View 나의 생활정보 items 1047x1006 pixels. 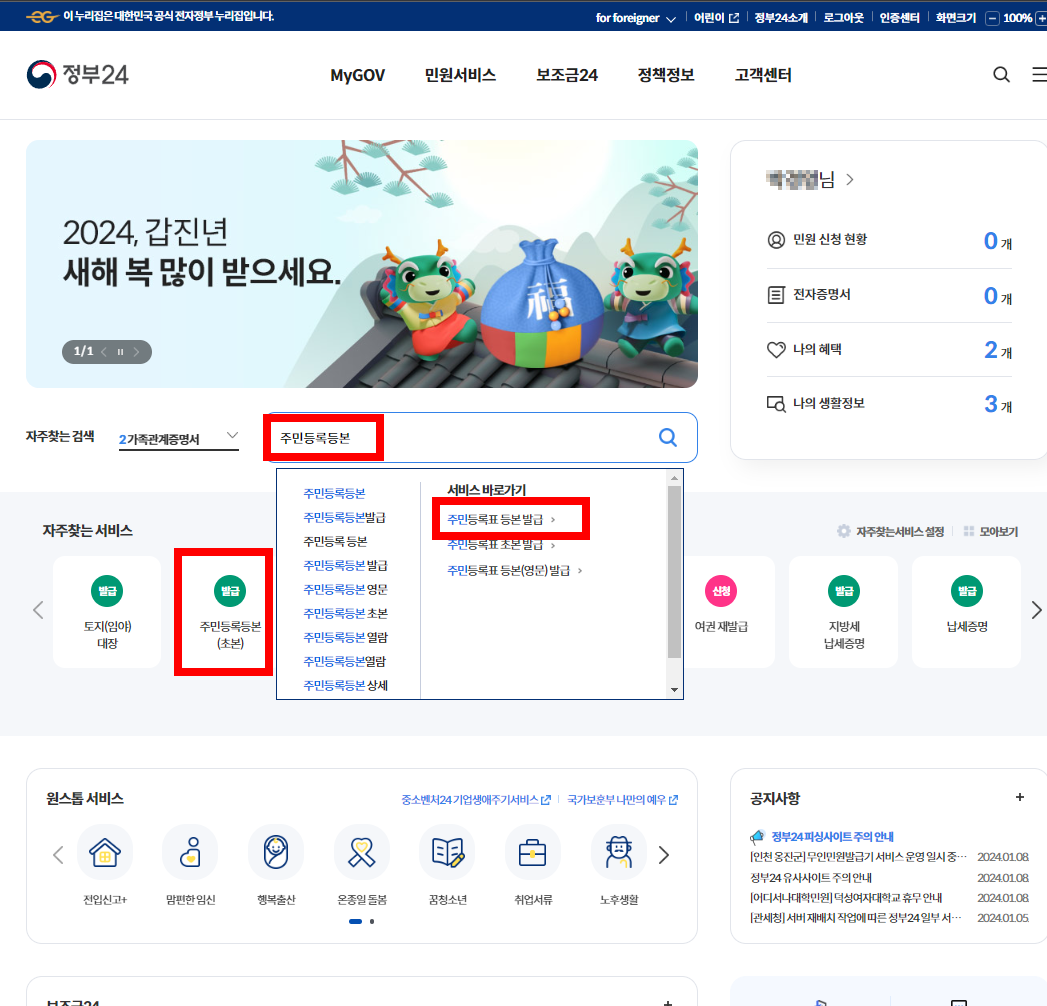[889, 403]
